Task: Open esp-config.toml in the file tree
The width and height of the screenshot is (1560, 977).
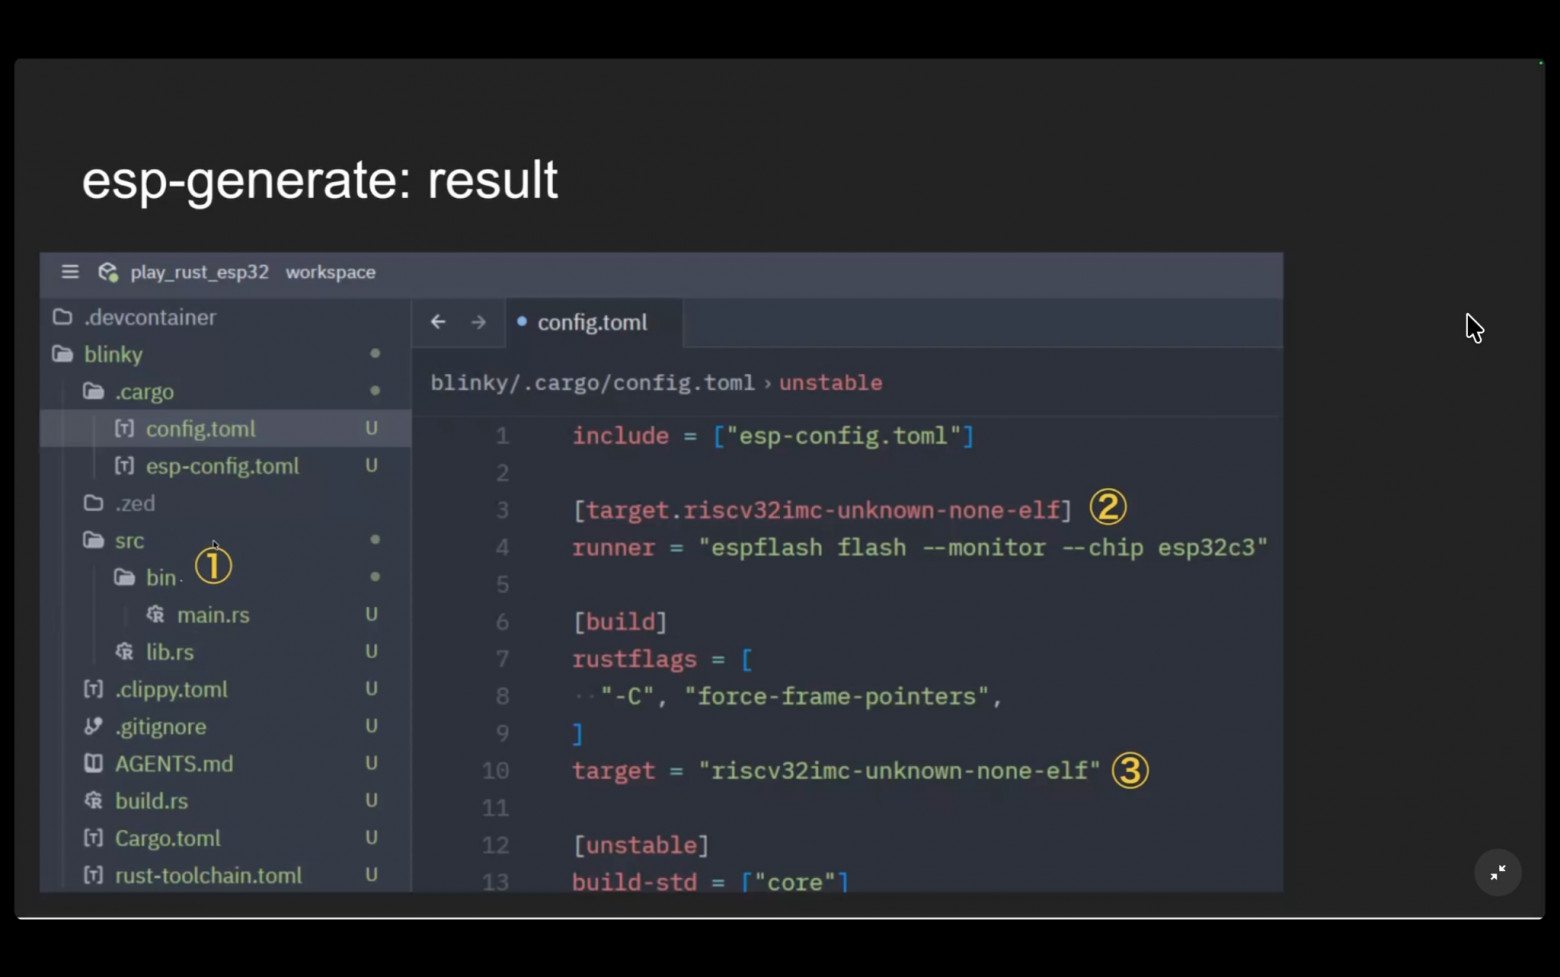Action: point(225,466)
